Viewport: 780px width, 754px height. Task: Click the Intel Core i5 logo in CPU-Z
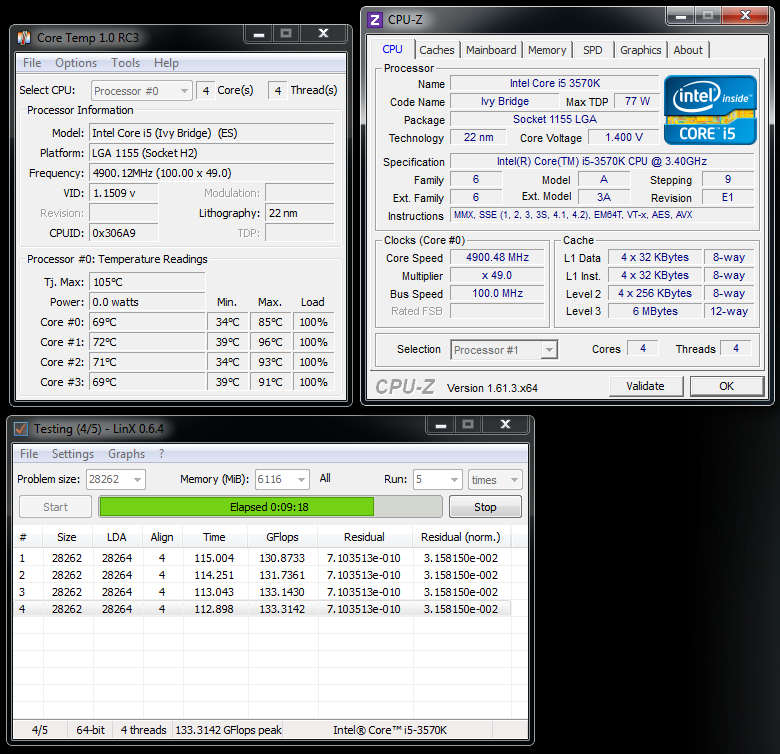[x=710, y=110]
